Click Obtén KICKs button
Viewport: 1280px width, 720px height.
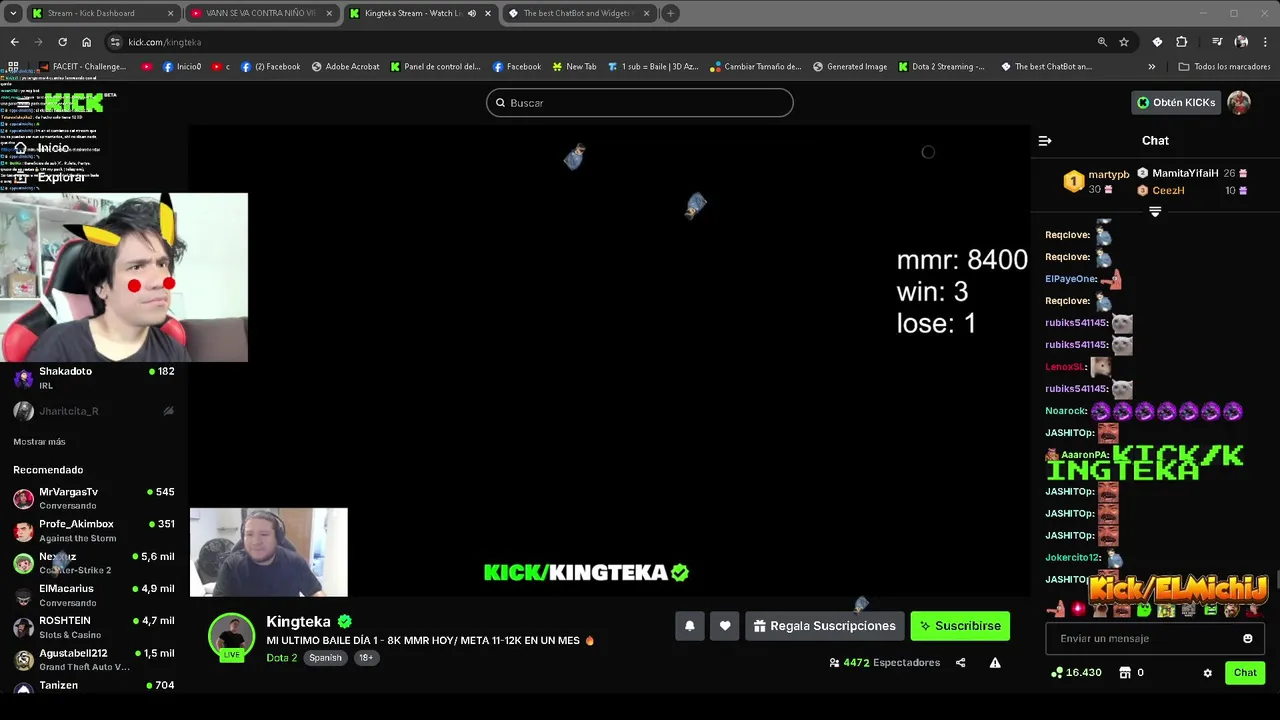point(1176,102)
